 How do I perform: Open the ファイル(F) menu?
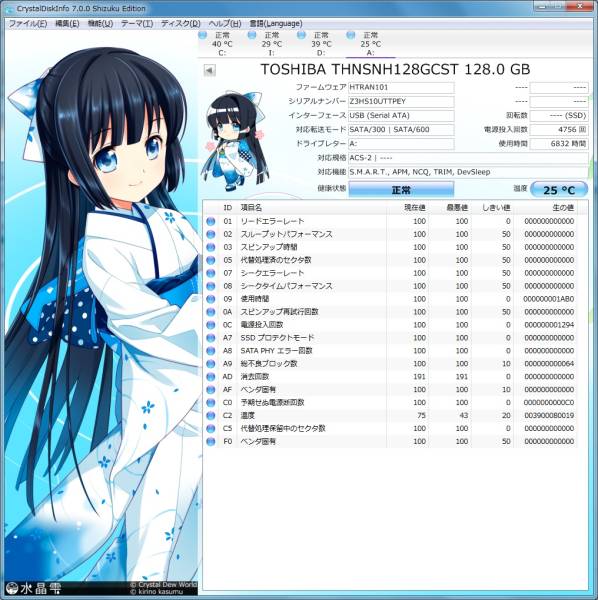(28, 24)
